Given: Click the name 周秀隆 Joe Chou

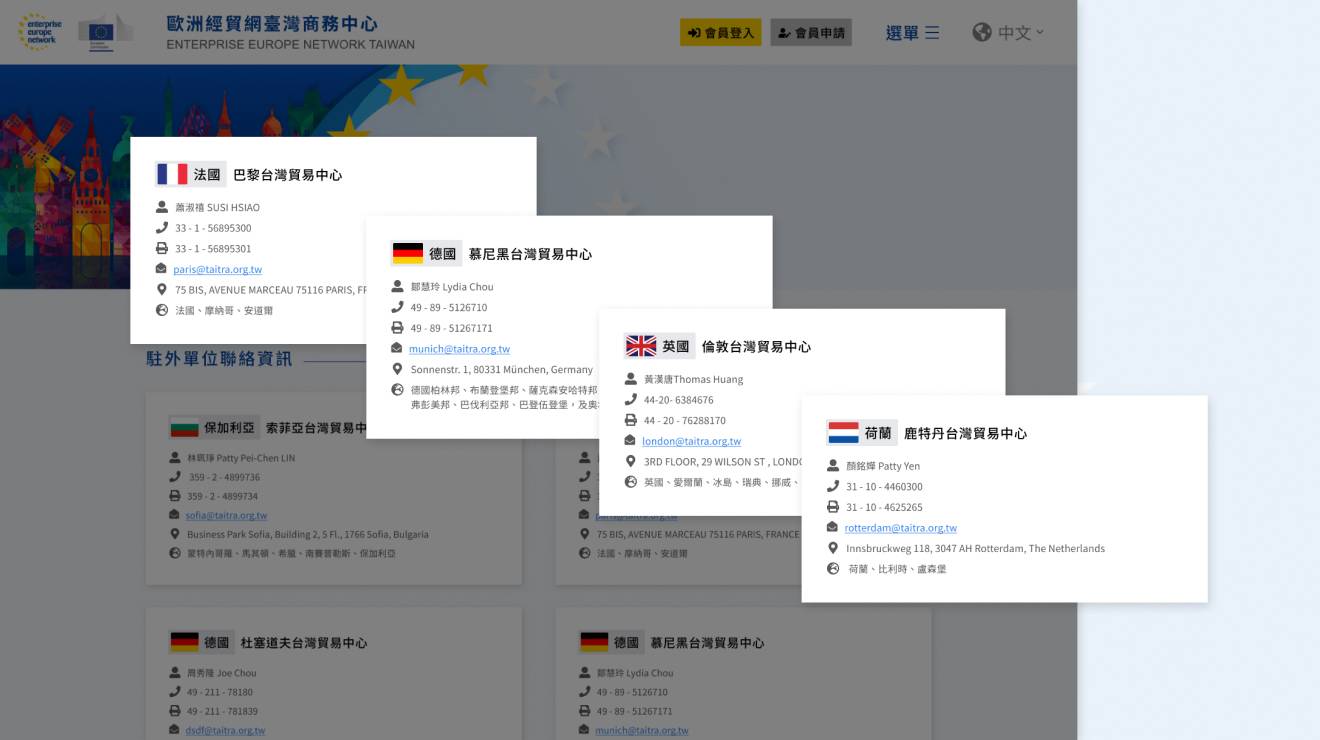Looking at the screenshot, I should (x=222, y=673).
